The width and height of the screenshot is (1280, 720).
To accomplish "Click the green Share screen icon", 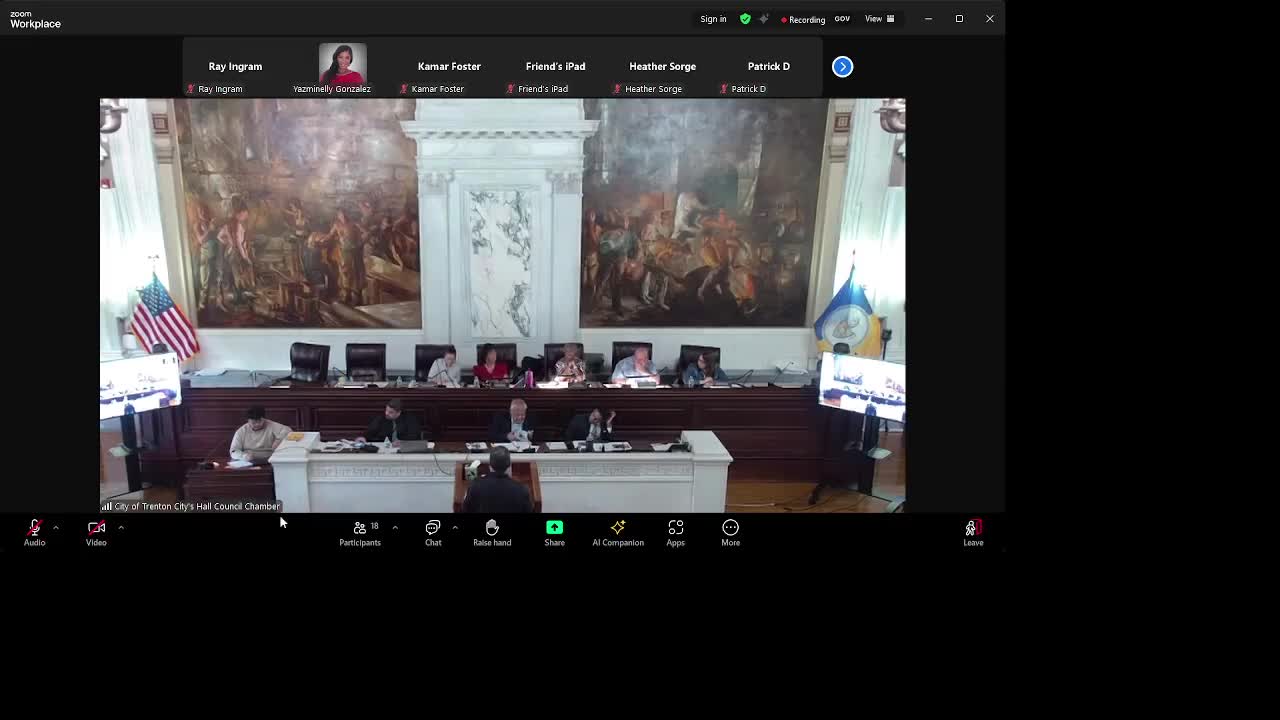I will pos(554,528).
